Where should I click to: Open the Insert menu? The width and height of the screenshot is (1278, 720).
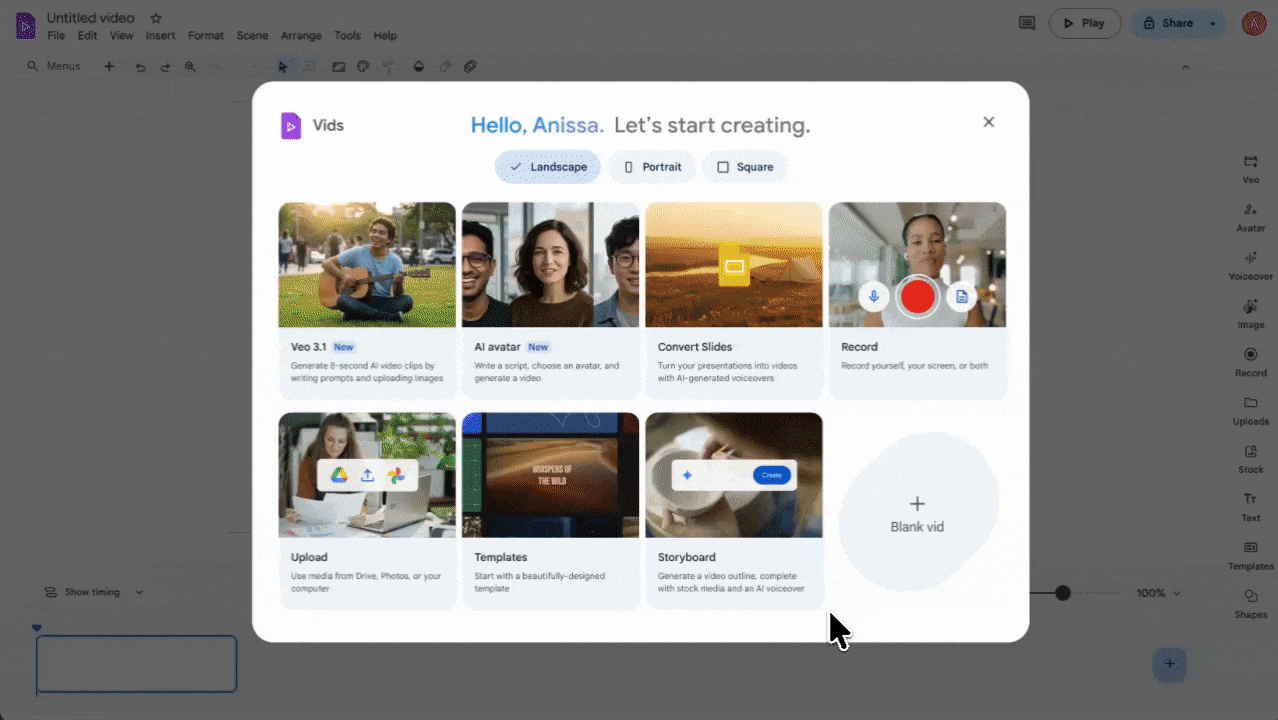coord(160,35)
